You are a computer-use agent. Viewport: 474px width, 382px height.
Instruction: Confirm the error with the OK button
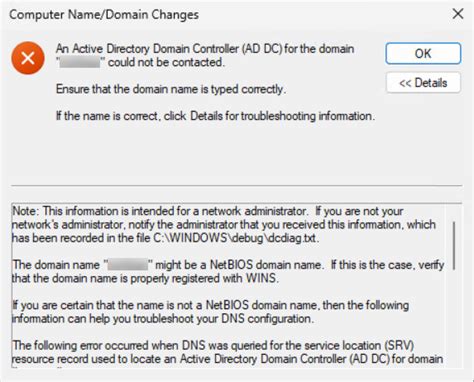(x=423, y=53)
